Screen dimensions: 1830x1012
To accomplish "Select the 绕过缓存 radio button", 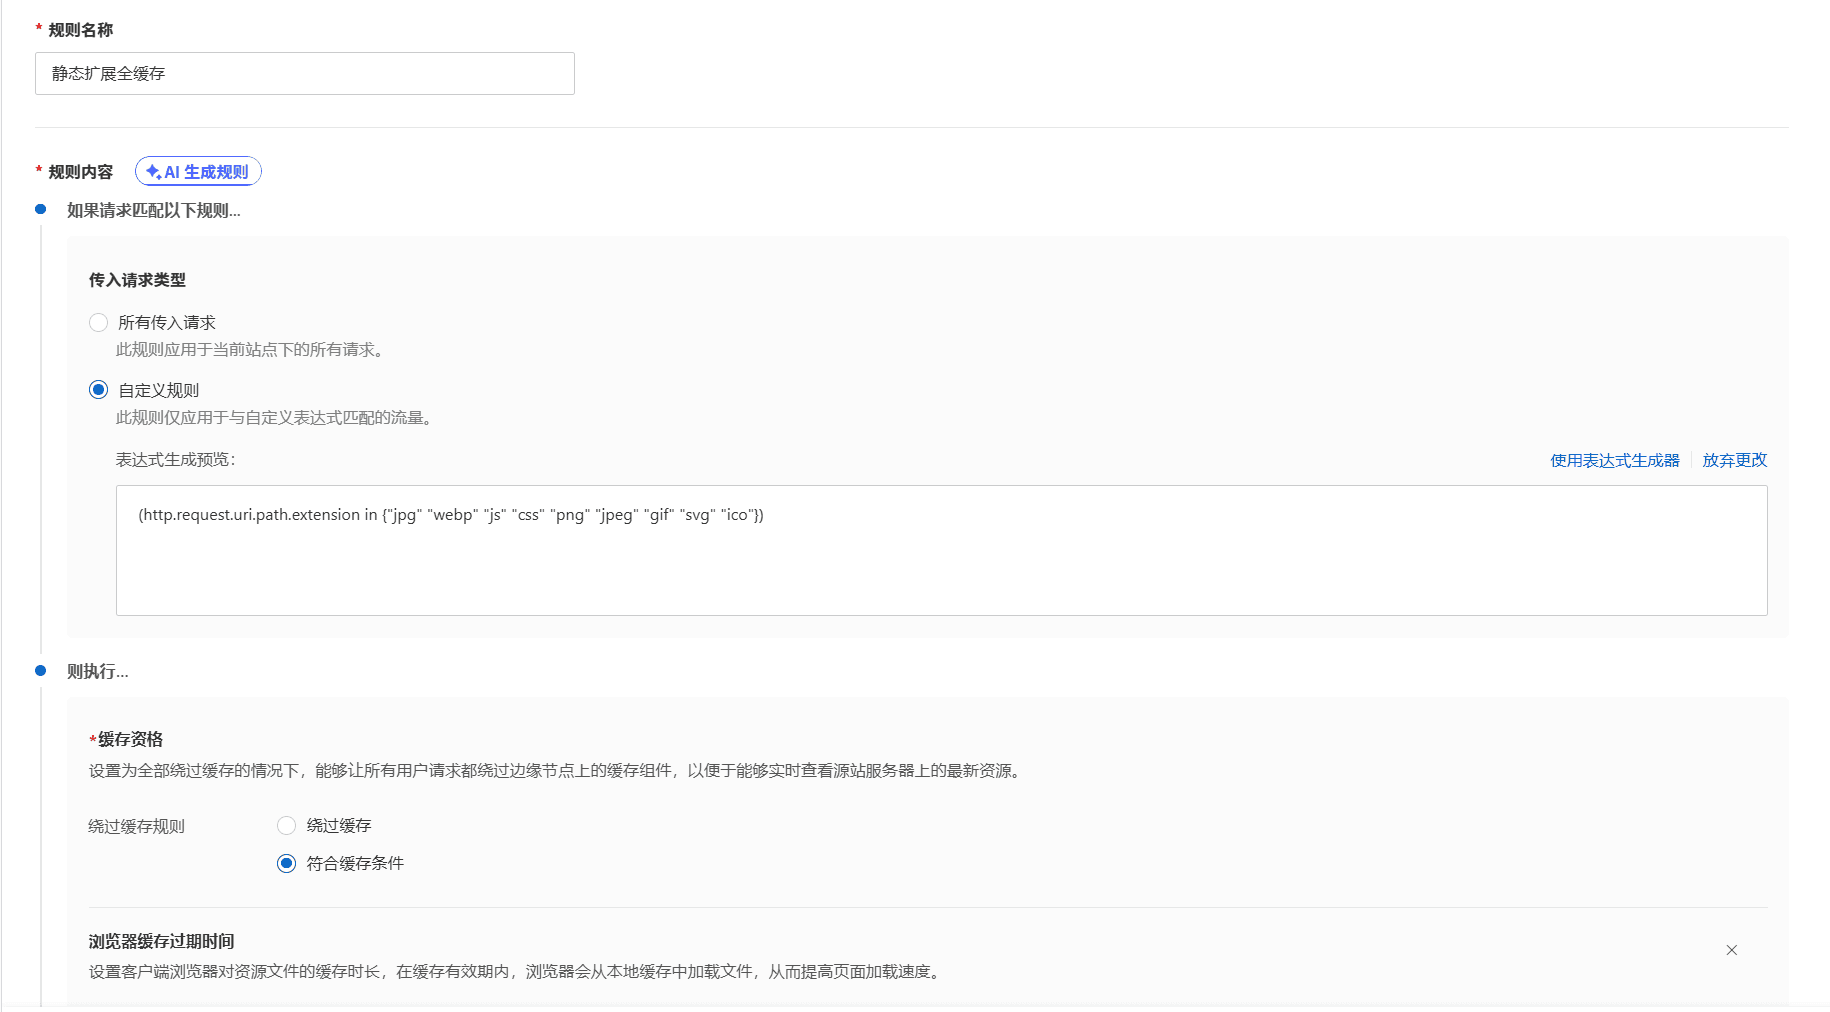I will coord(287,825).
